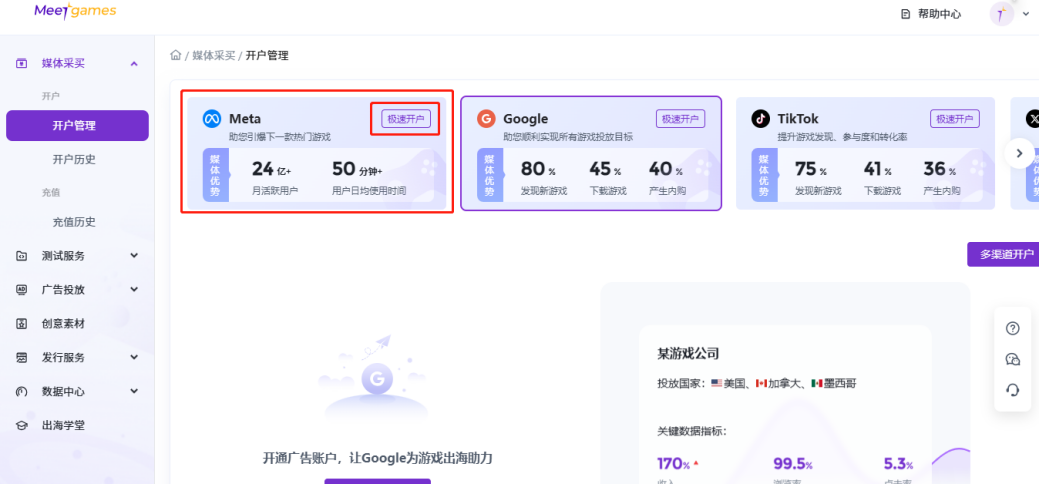Select 充值历史 in the sidebar
Viewport: 1039px width, 484px height.
pos(74,222)
